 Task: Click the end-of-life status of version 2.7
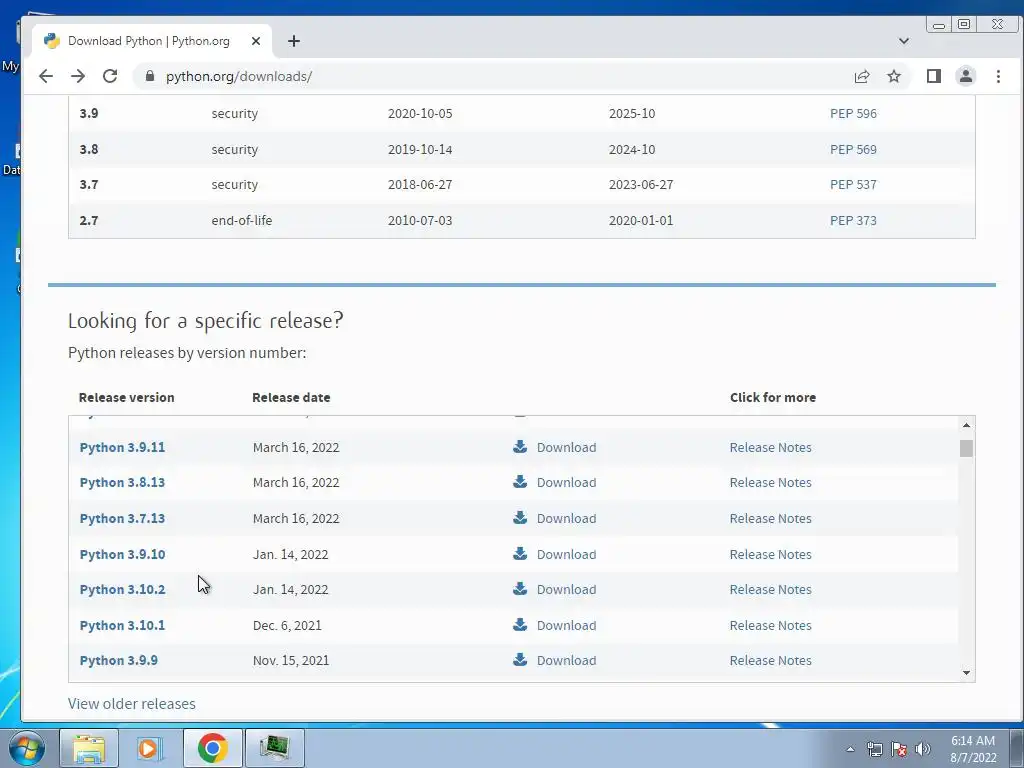(242, 221)
